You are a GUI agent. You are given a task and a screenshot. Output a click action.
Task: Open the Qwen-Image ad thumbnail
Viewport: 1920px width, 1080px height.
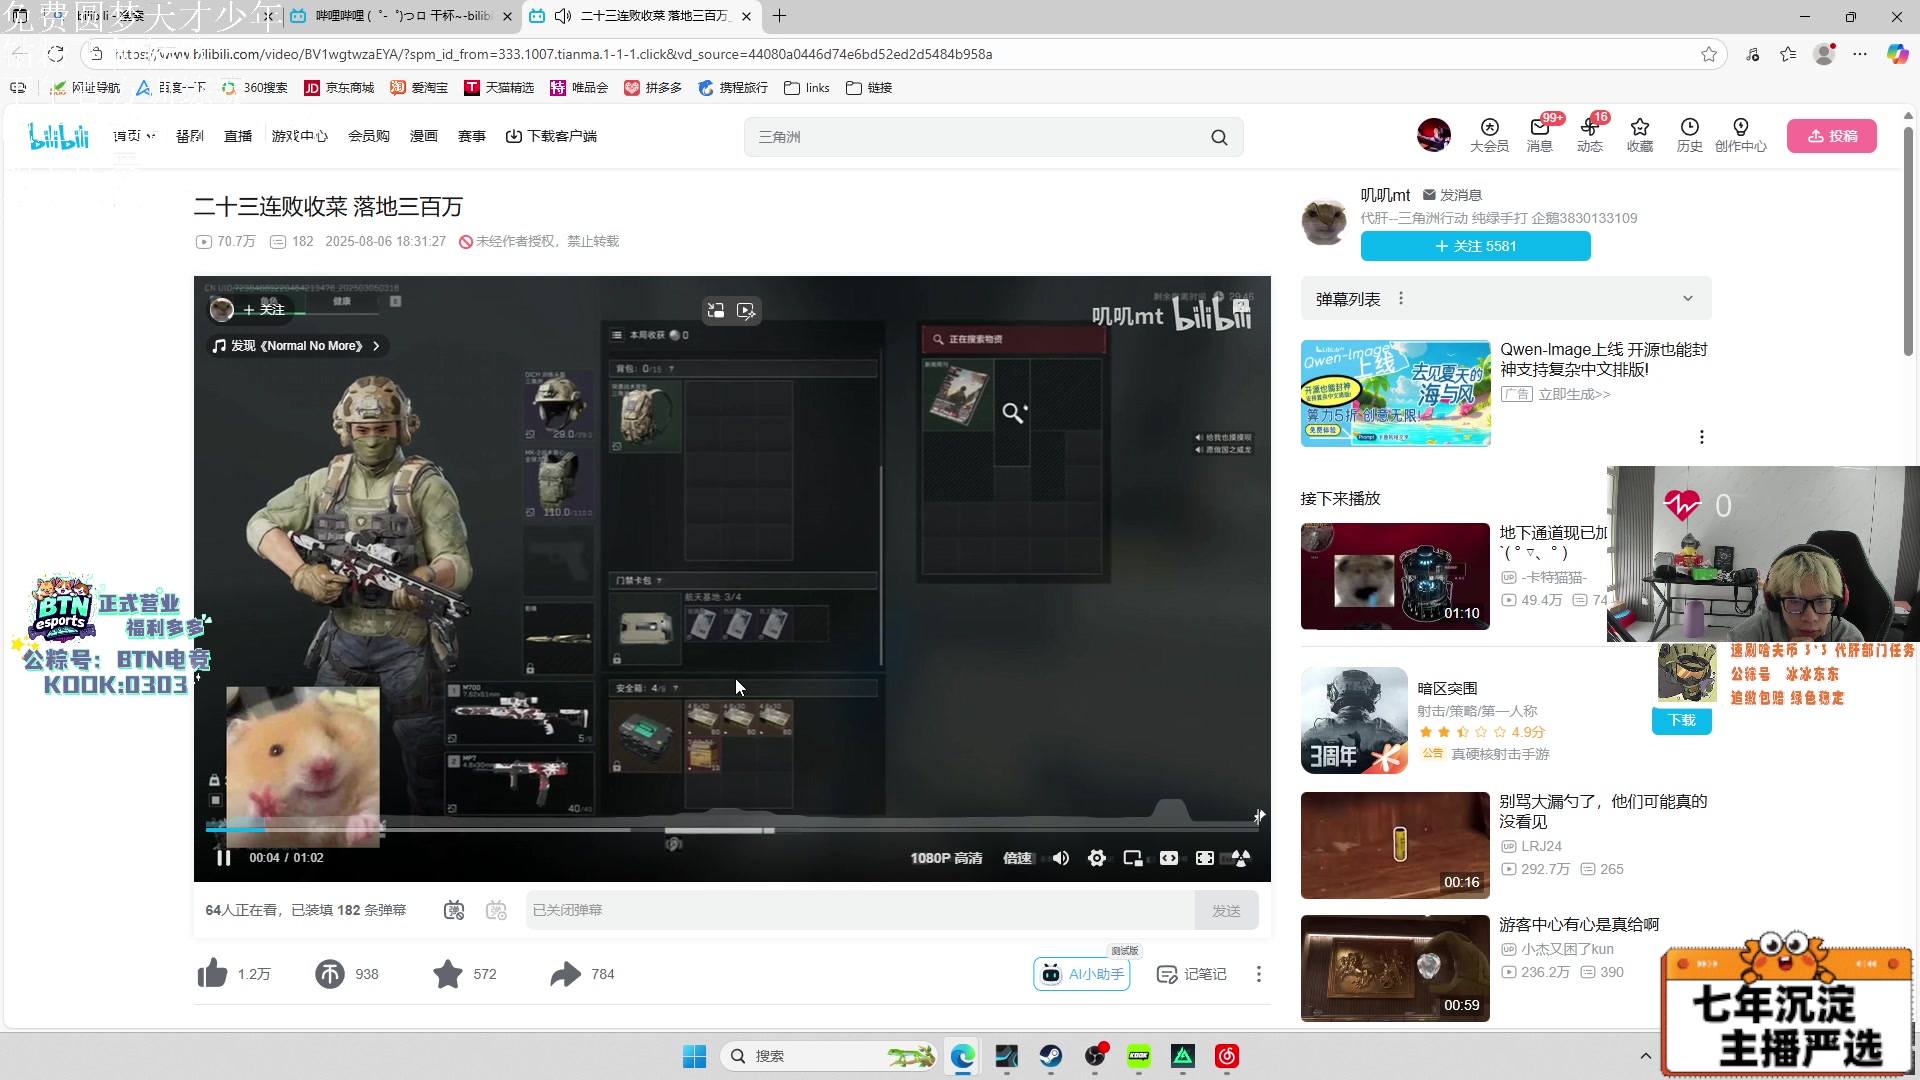click(1396, 393)
